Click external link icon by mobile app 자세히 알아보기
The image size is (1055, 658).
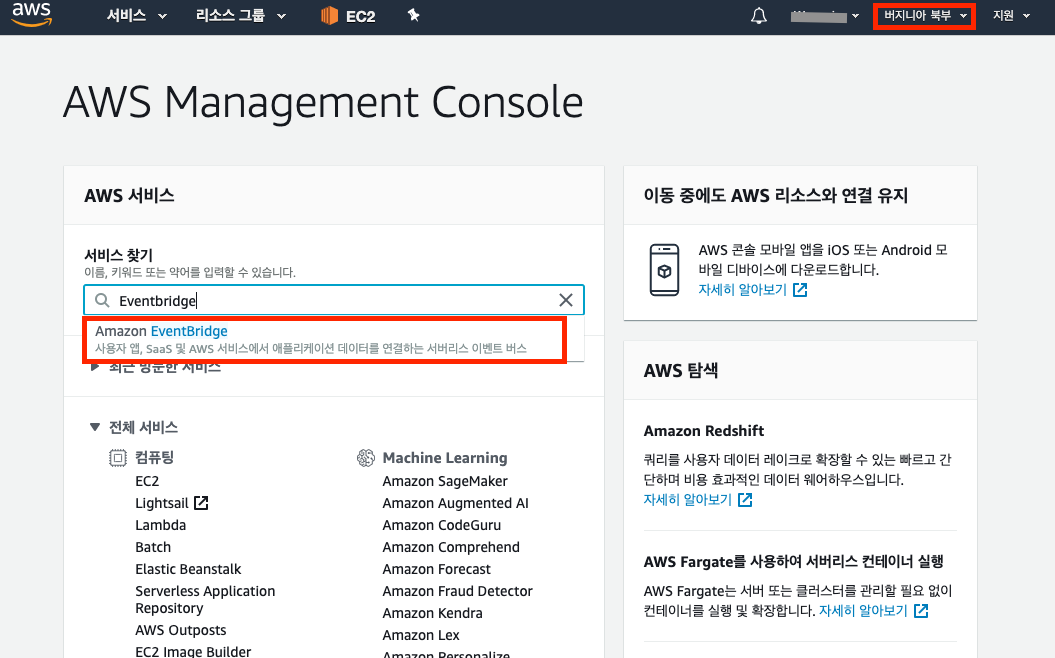click(x=800, y=290)
